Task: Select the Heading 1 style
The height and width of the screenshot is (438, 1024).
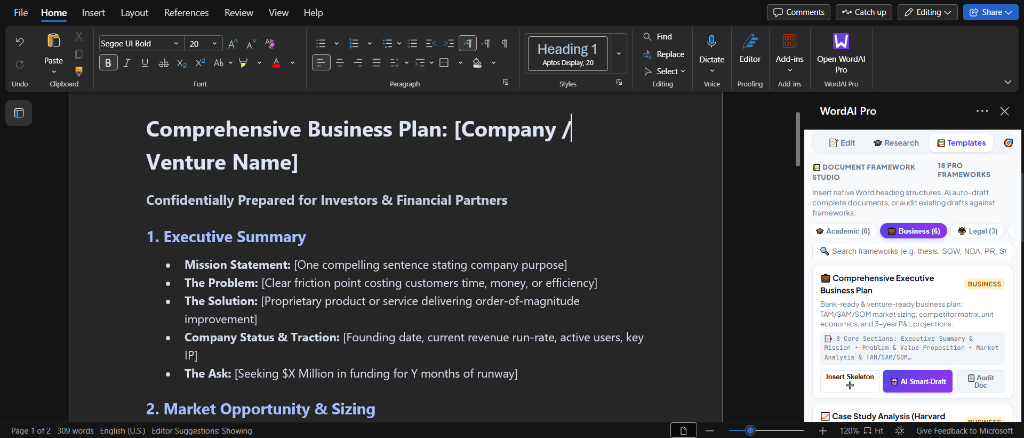Action: point(568,53)
